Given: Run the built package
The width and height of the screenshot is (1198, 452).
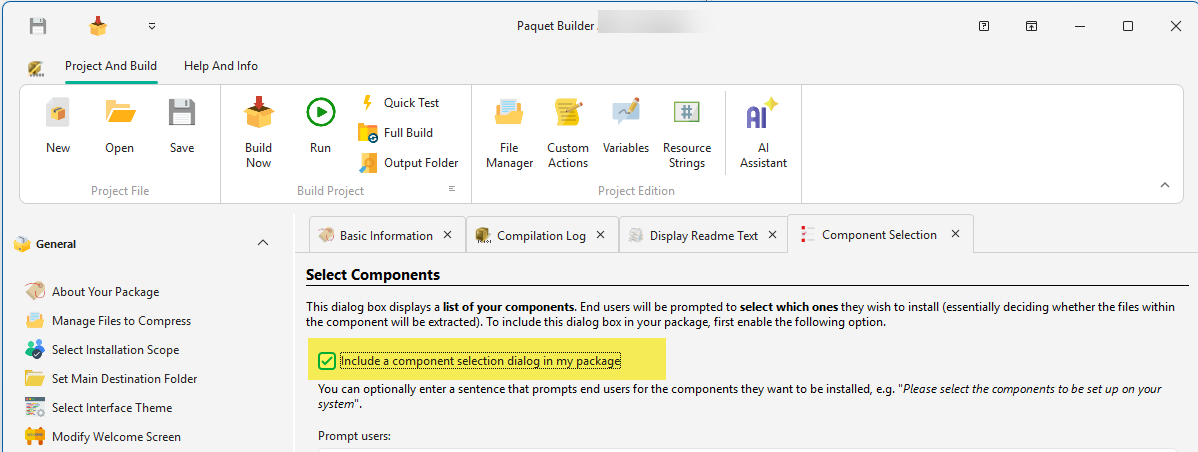Looking at the screenshot, I should [x=320, y=126].
